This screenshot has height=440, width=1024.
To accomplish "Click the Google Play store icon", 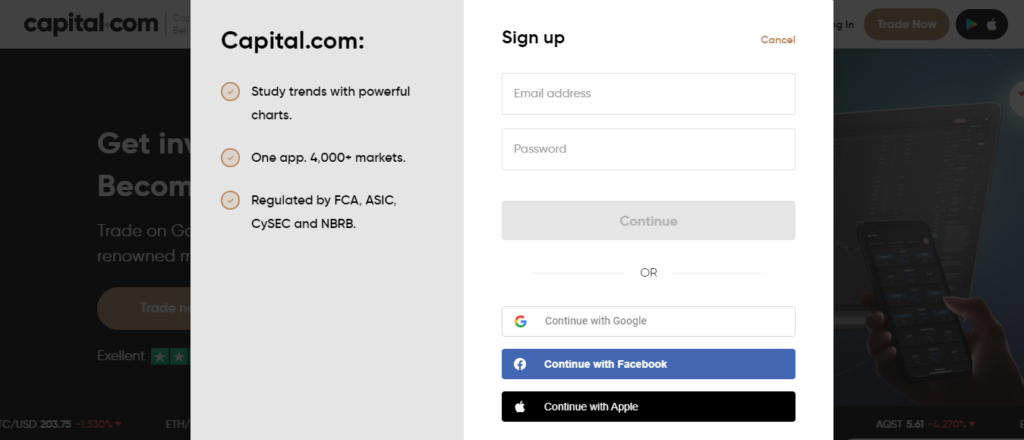I will (x=971, y=25).
